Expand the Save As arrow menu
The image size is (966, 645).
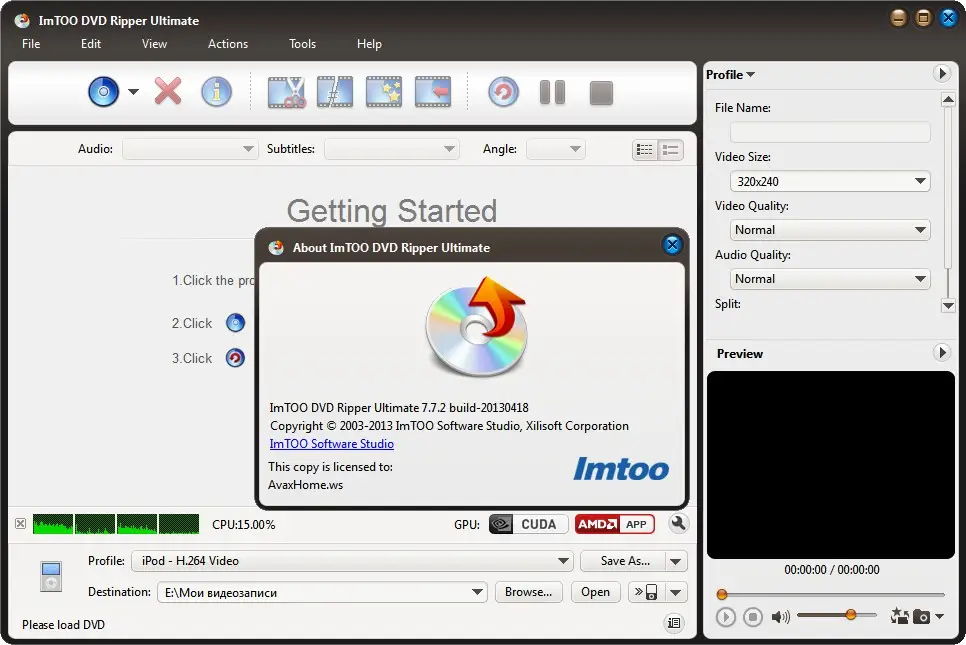[x=676, y=561]
